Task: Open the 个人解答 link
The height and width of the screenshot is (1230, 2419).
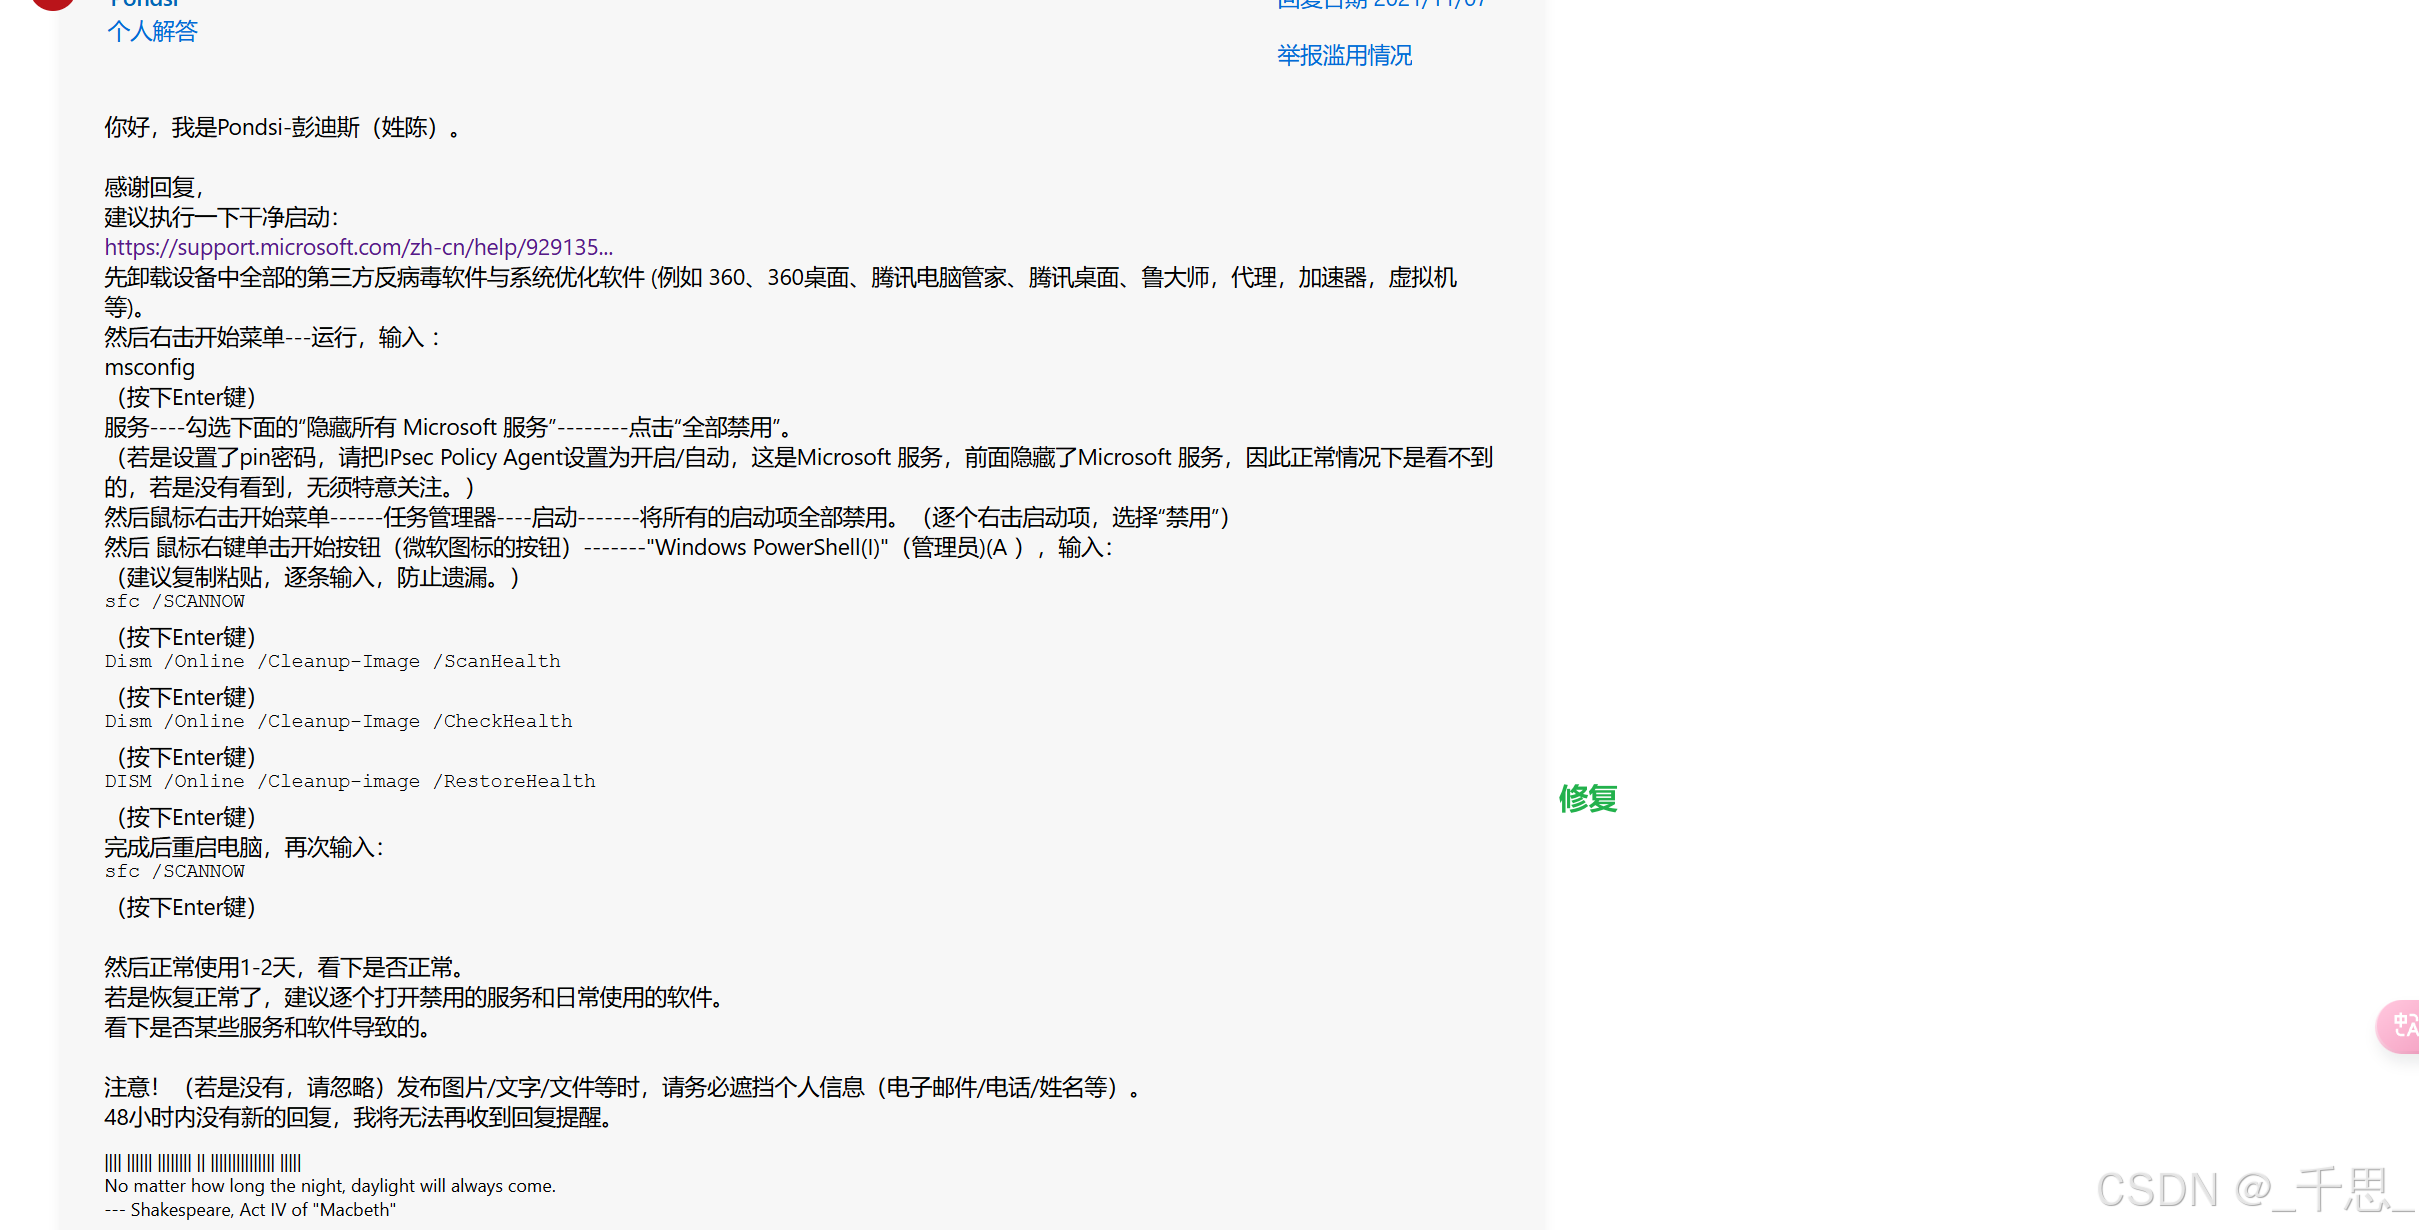Action: 152,32
